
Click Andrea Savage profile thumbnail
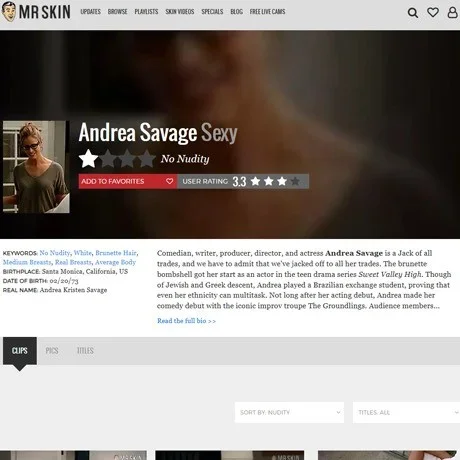(36, 167)
